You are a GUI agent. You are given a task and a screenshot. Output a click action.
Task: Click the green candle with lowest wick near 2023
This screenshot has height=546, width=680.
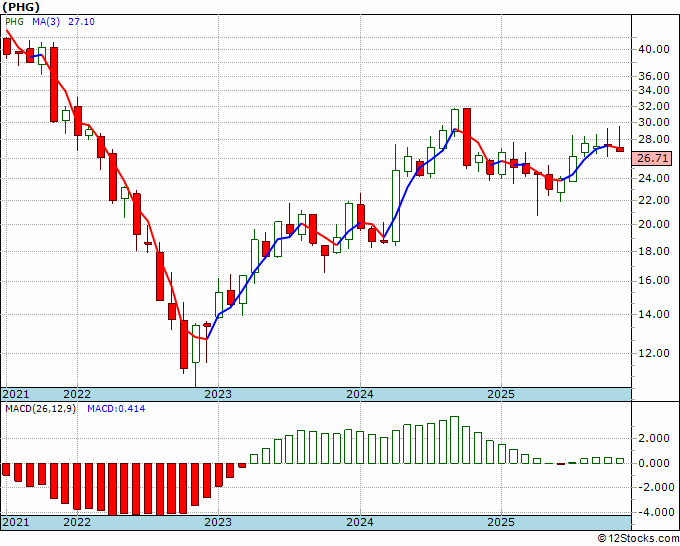(x=196, y=343)
